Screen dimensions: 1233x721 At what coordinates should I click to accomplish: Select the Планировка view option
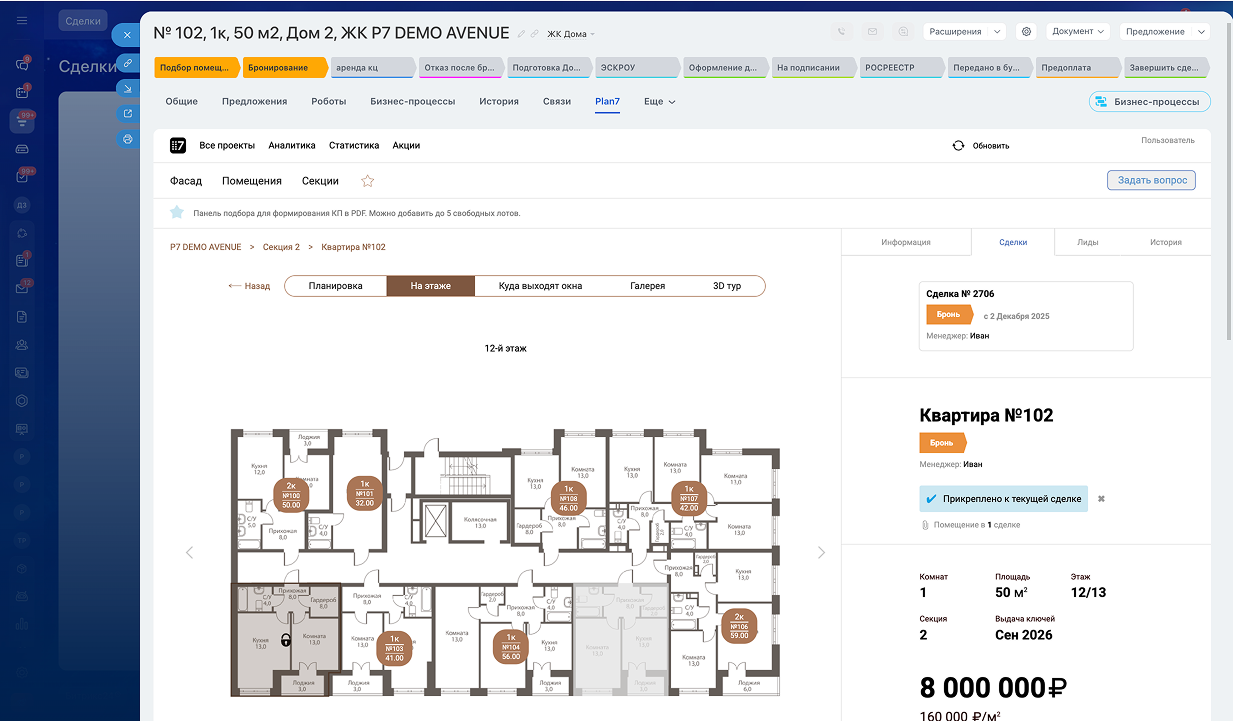click(335, 286)
